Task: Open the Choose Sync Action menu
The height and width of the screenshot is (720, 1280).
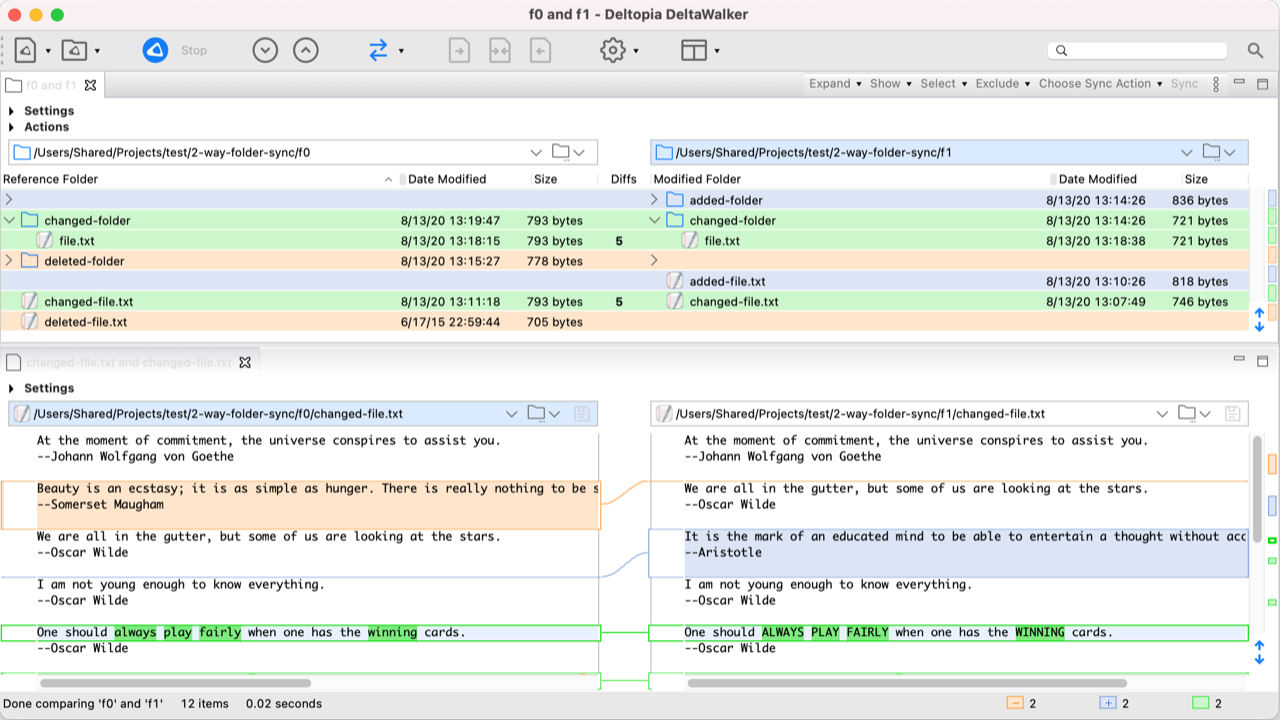Action: 1101,84
